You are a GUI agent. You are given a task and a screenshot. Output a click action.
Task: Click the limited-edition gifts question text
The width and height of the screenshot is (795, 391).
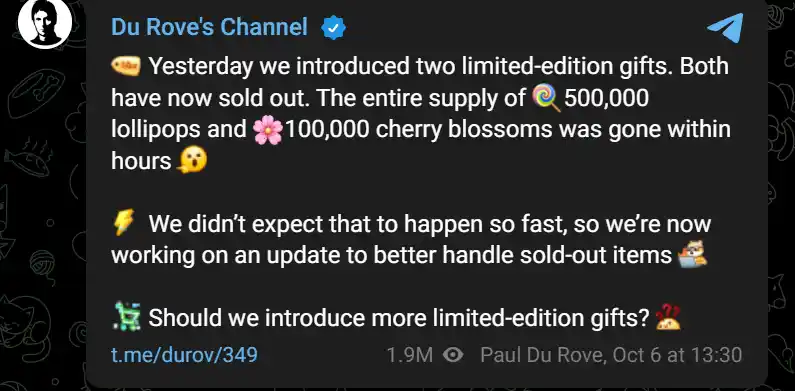pos(399,318)
